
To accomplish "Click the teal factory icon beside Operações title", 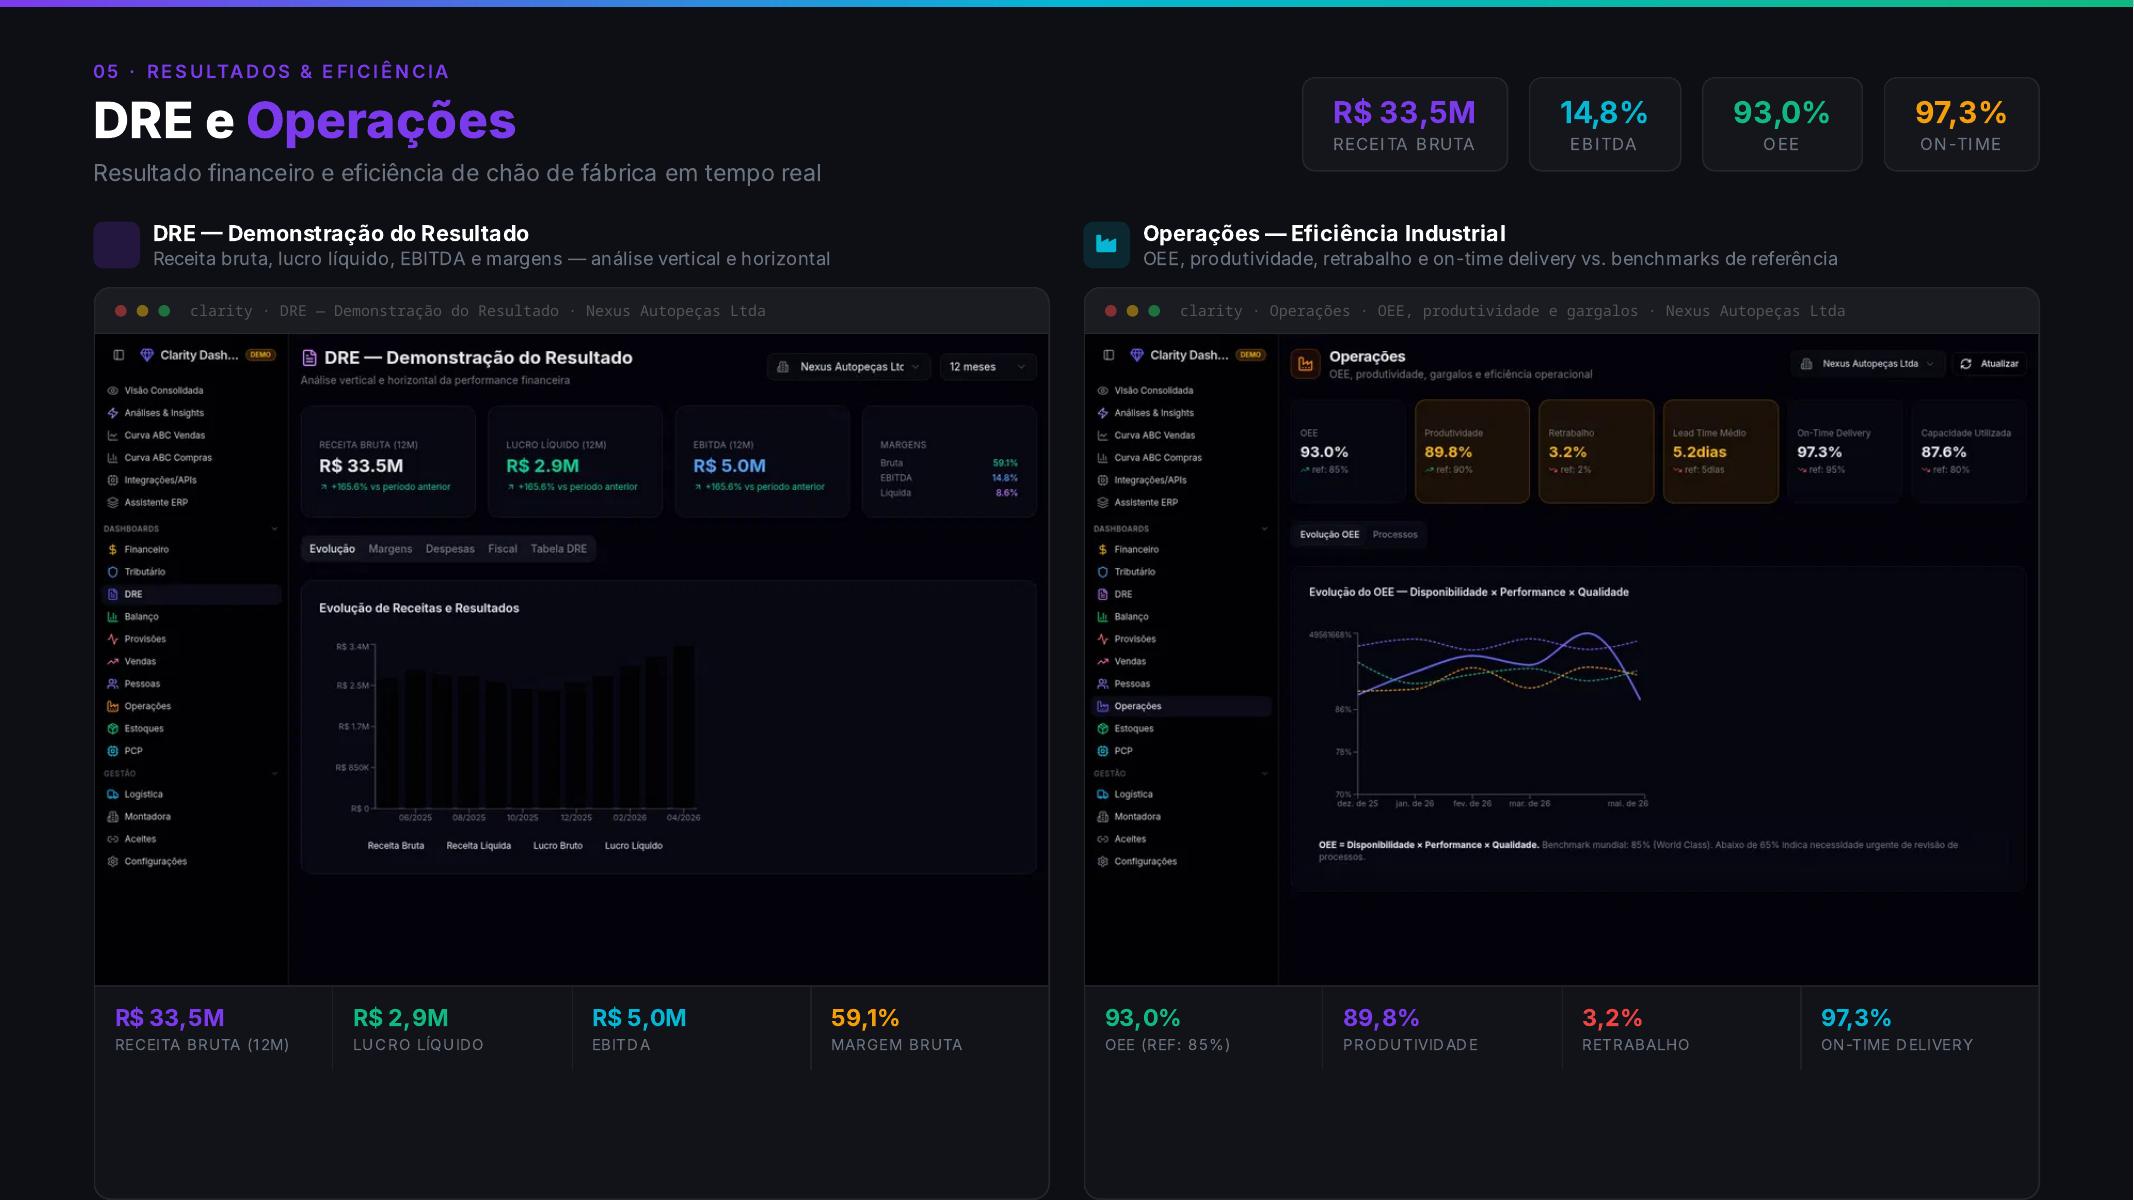I will tap(1106, 245).
